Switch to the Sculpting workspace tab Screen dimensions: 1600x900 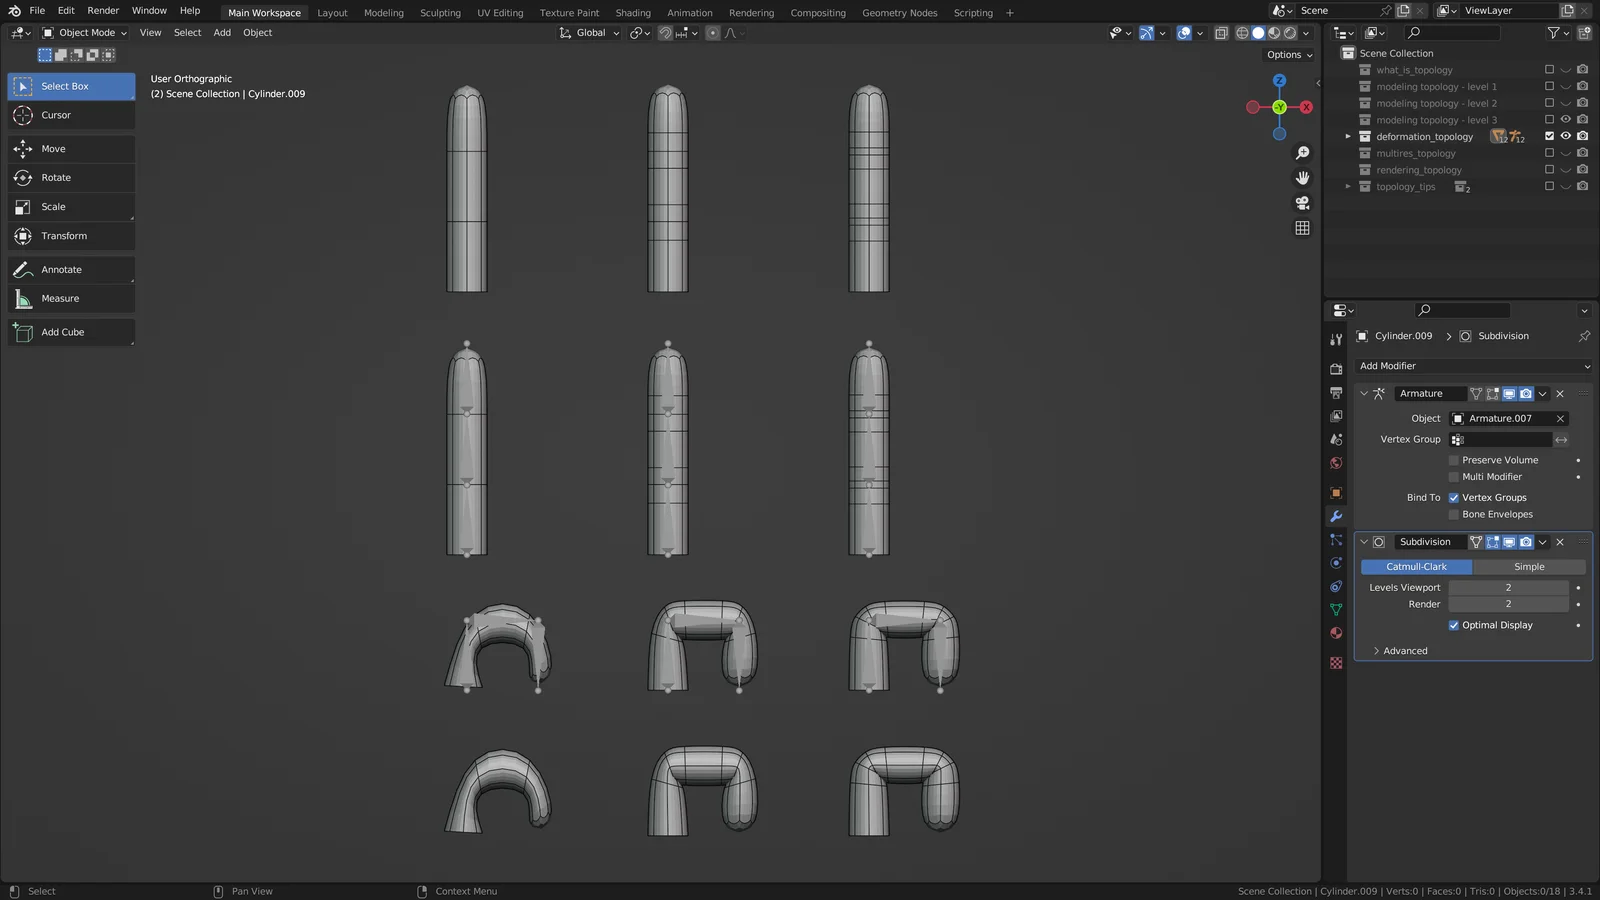(x=440, y=12)
